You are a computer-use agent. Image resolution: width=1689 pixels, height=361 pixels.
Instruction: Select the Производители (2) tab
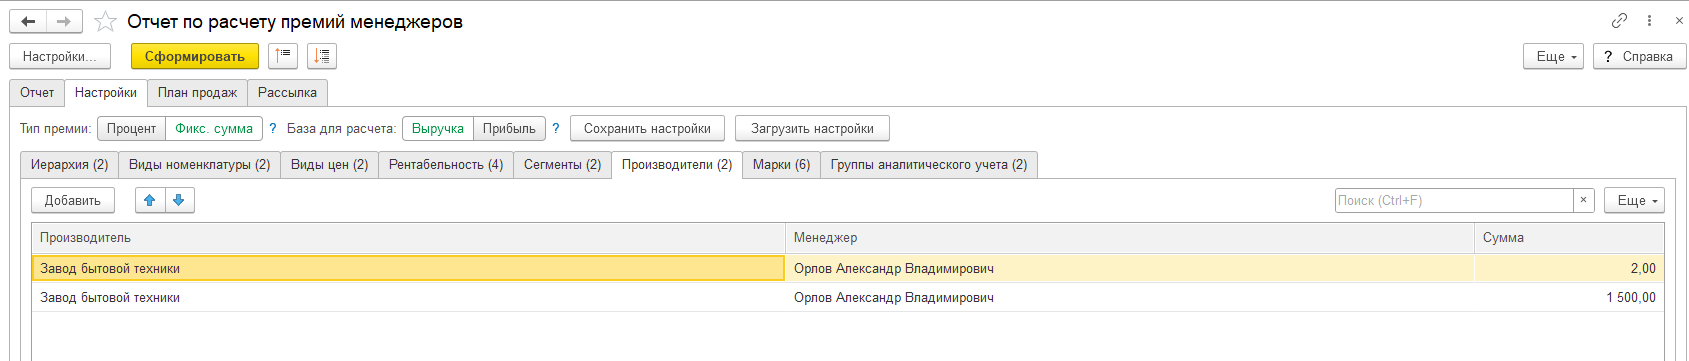click(x=677, y=164)
